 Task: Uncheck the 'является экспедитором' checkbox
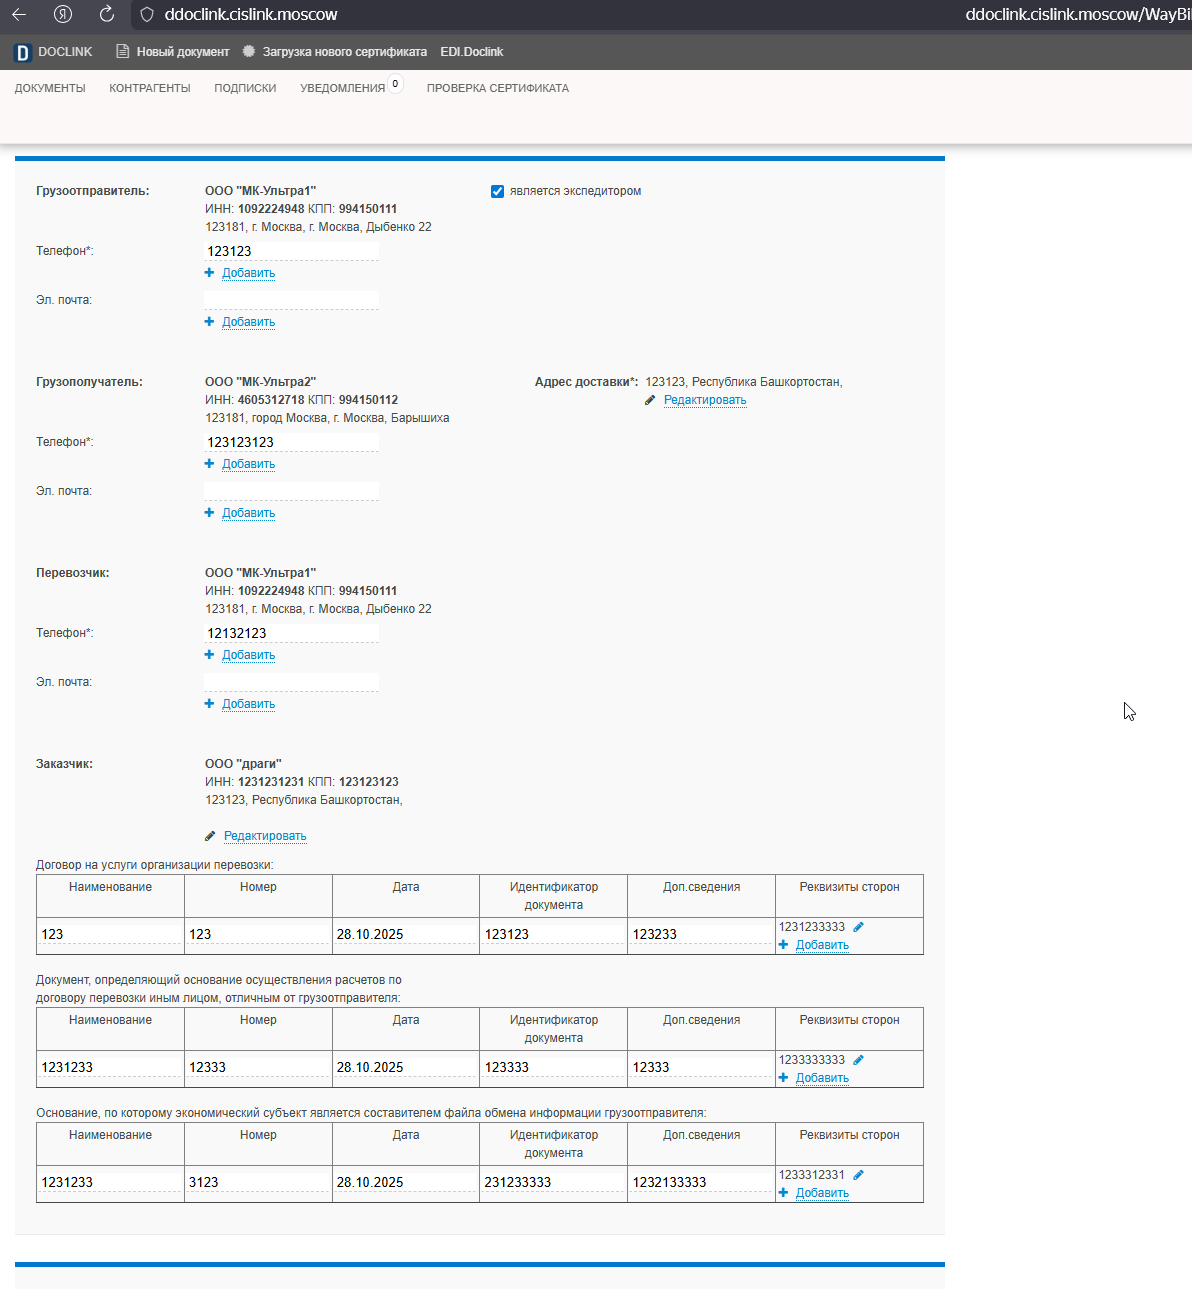(x=497, y=191)
